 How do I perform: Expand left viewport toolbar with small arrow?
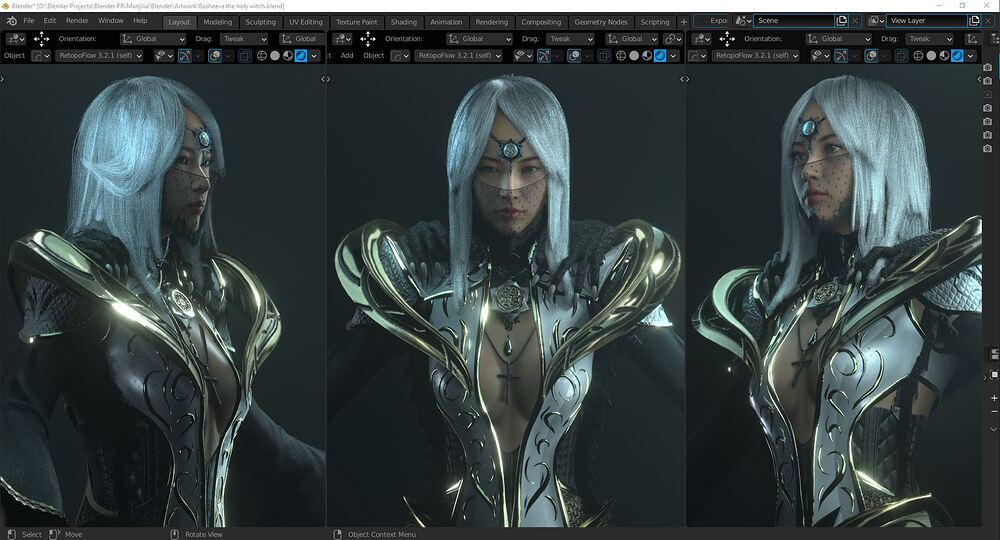click(x=3, y=79)
